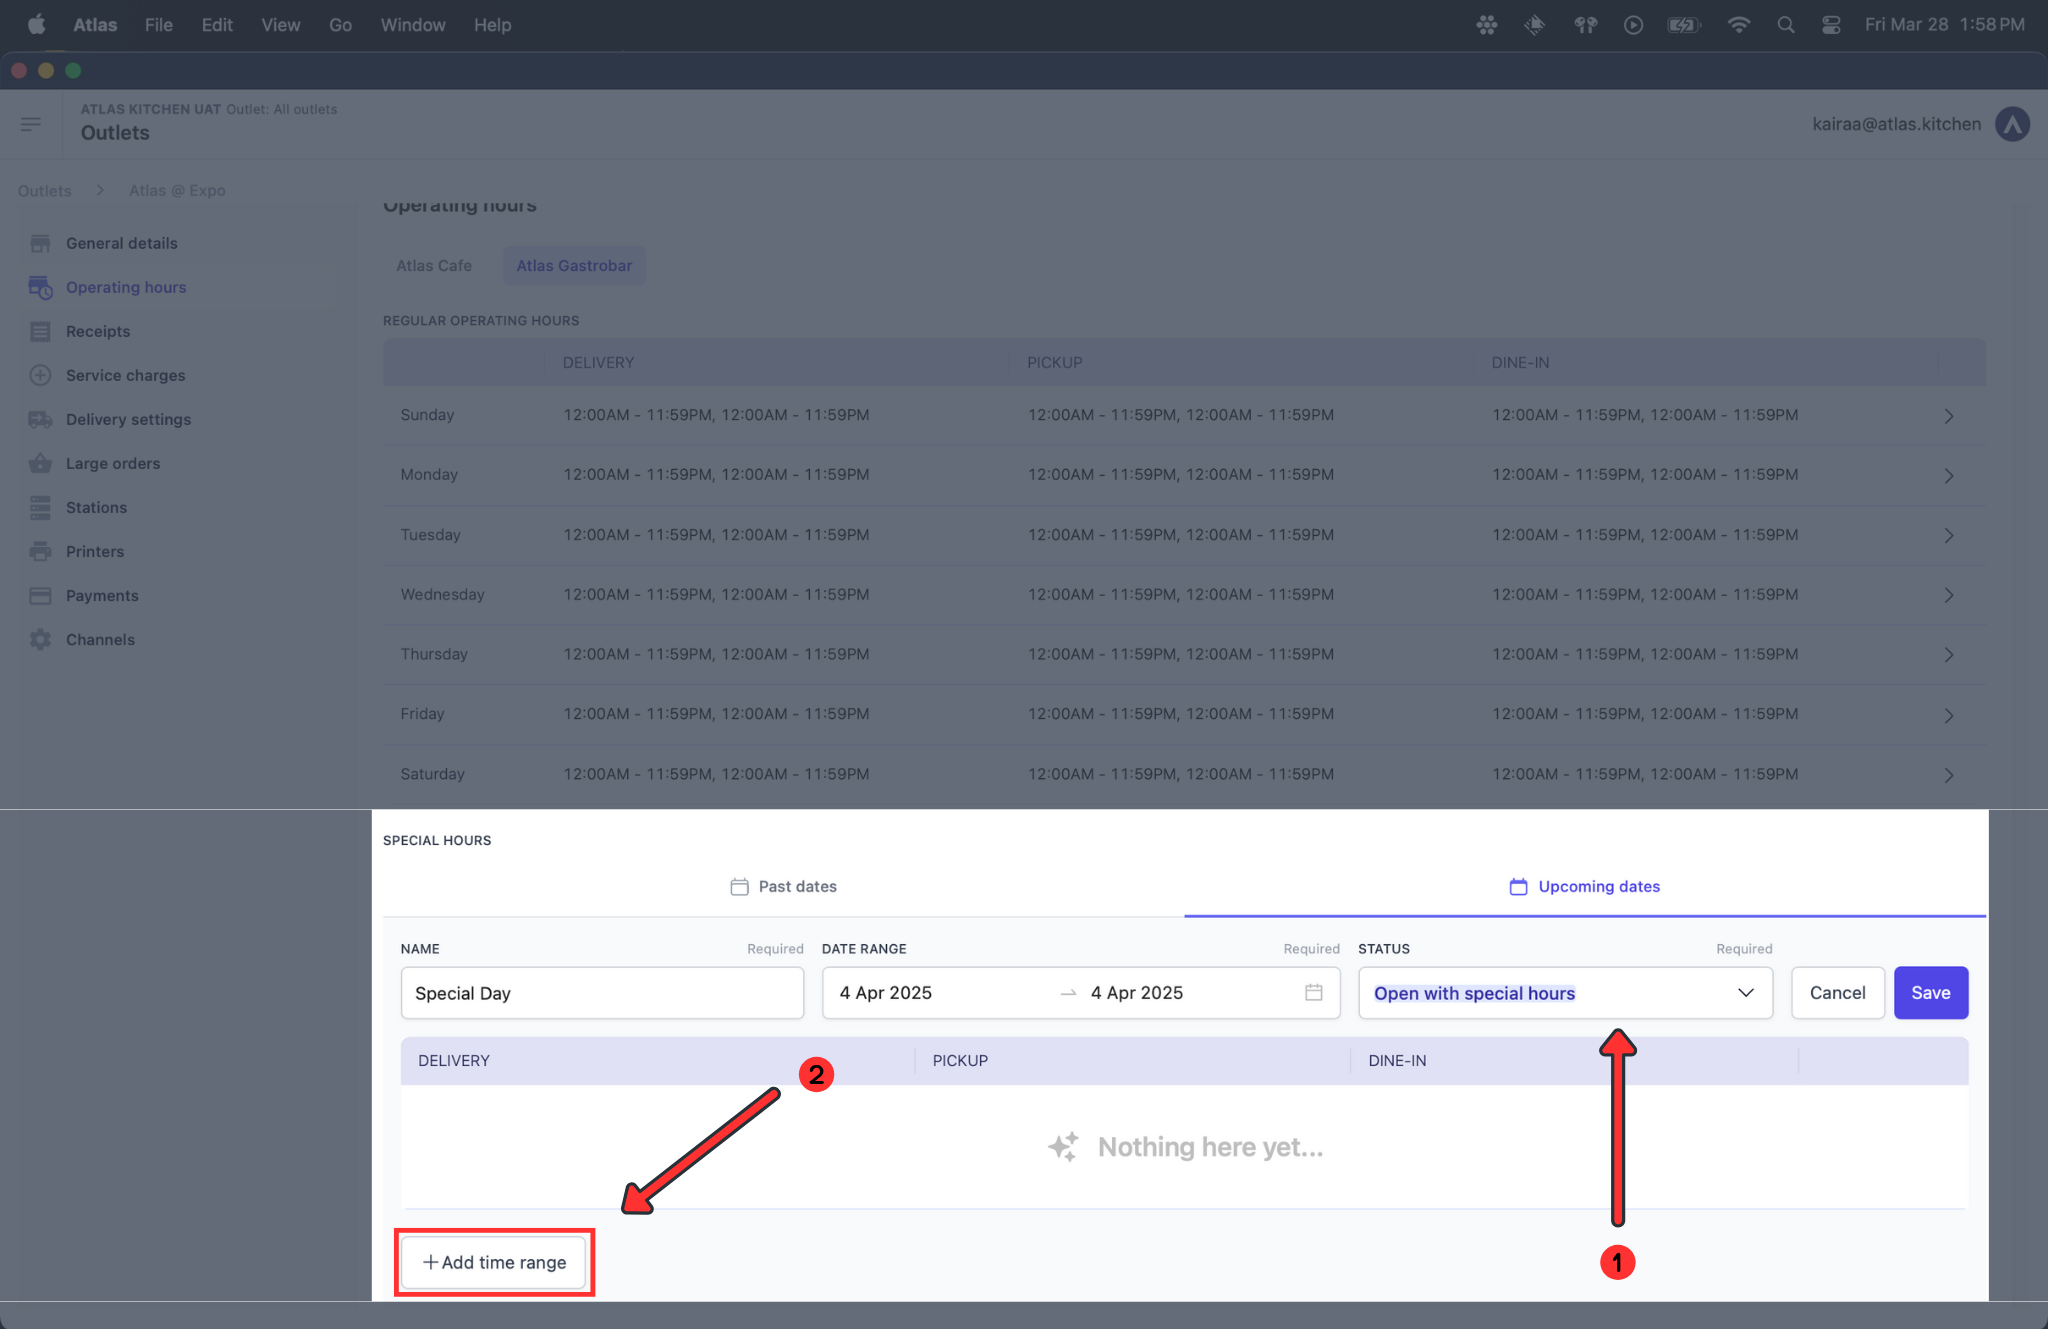Click the Channels gear icon
Image resolution: width=2048 pixels, height=1329 pixels.
[40, 639]
